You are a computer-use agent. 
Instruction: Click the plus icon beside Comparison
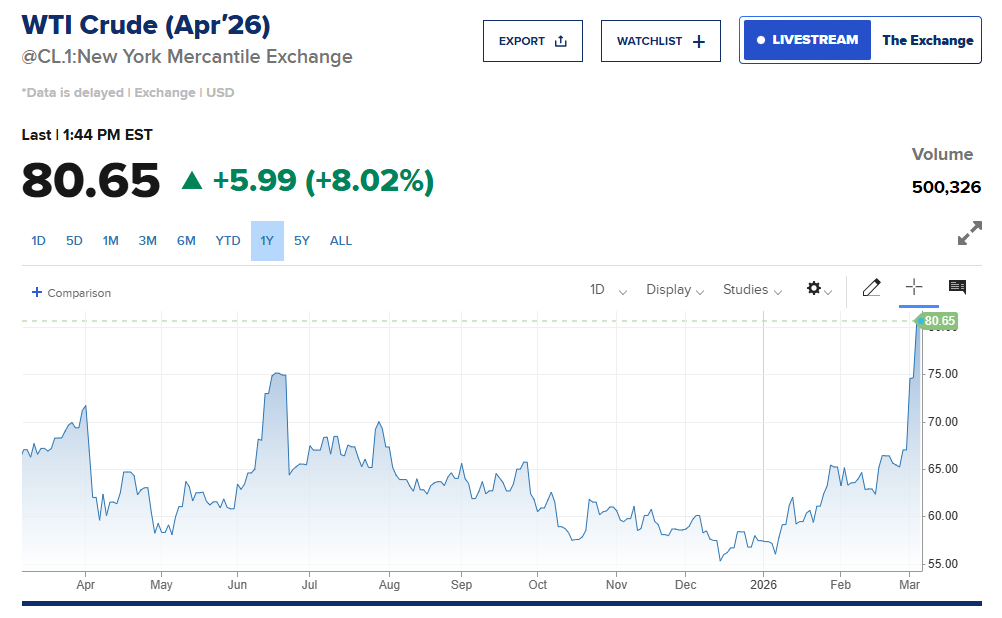(x=37, y=293)
